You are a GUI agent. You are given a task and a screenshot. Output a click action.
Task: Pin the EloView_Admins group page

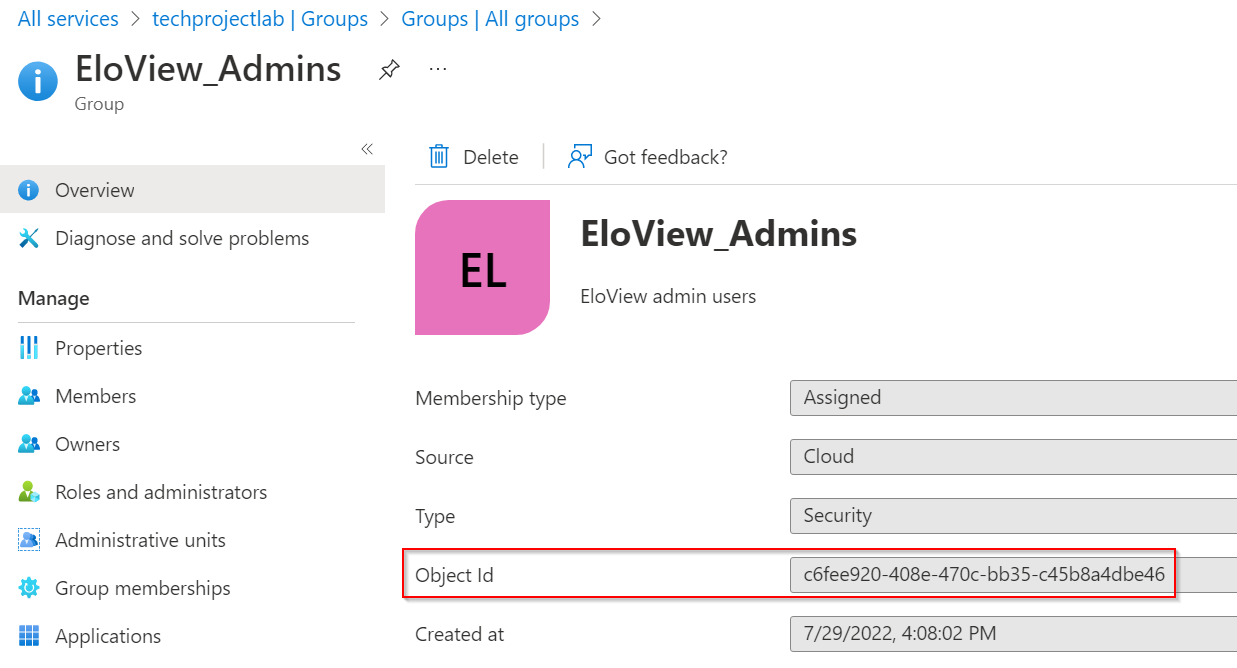[389, 70]
